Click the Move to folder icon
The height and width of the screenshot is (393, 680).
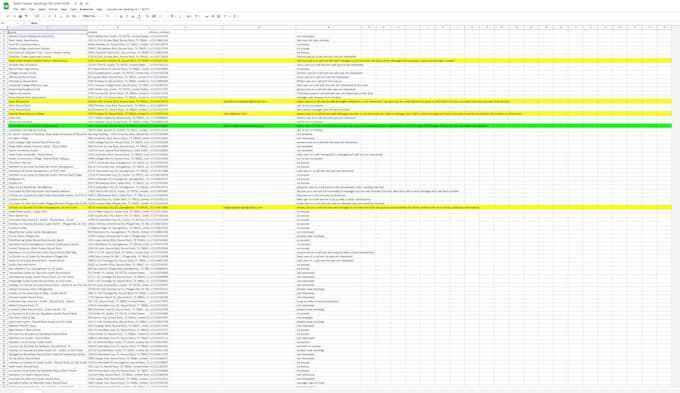(x=81, y=3)
